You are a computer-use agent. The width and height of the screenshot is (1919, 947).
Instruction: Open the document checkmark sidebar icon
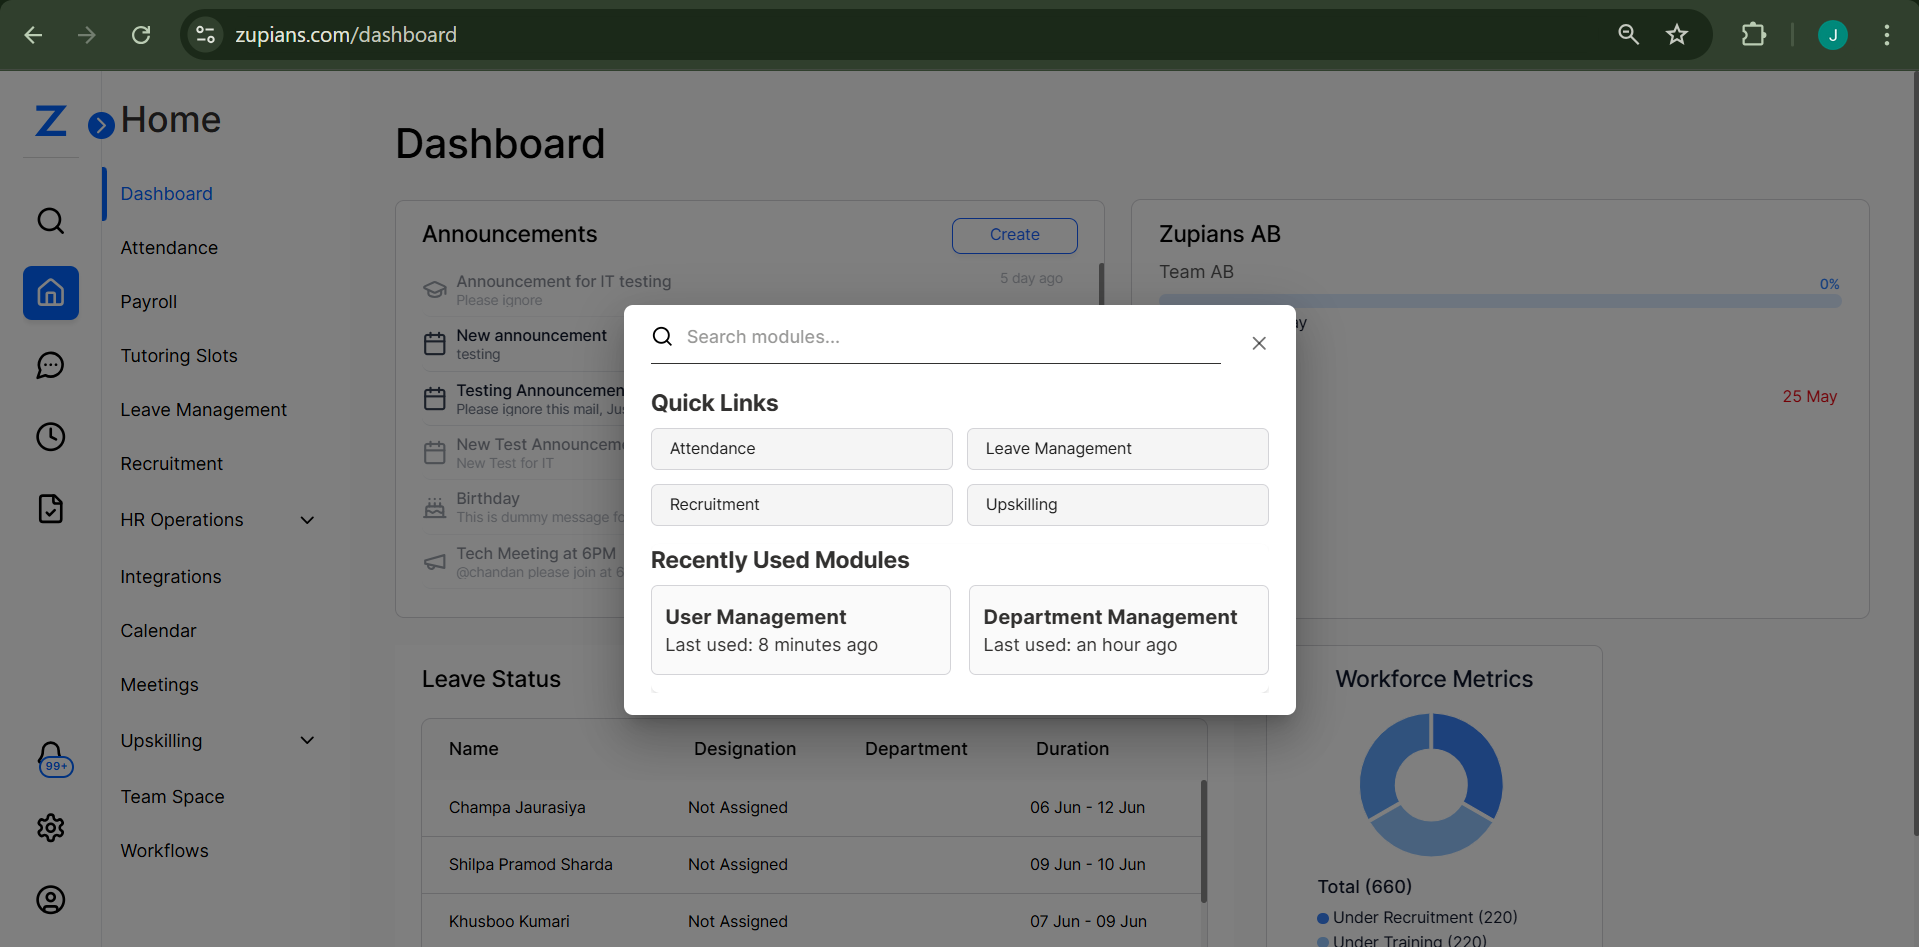pos(51,509)
